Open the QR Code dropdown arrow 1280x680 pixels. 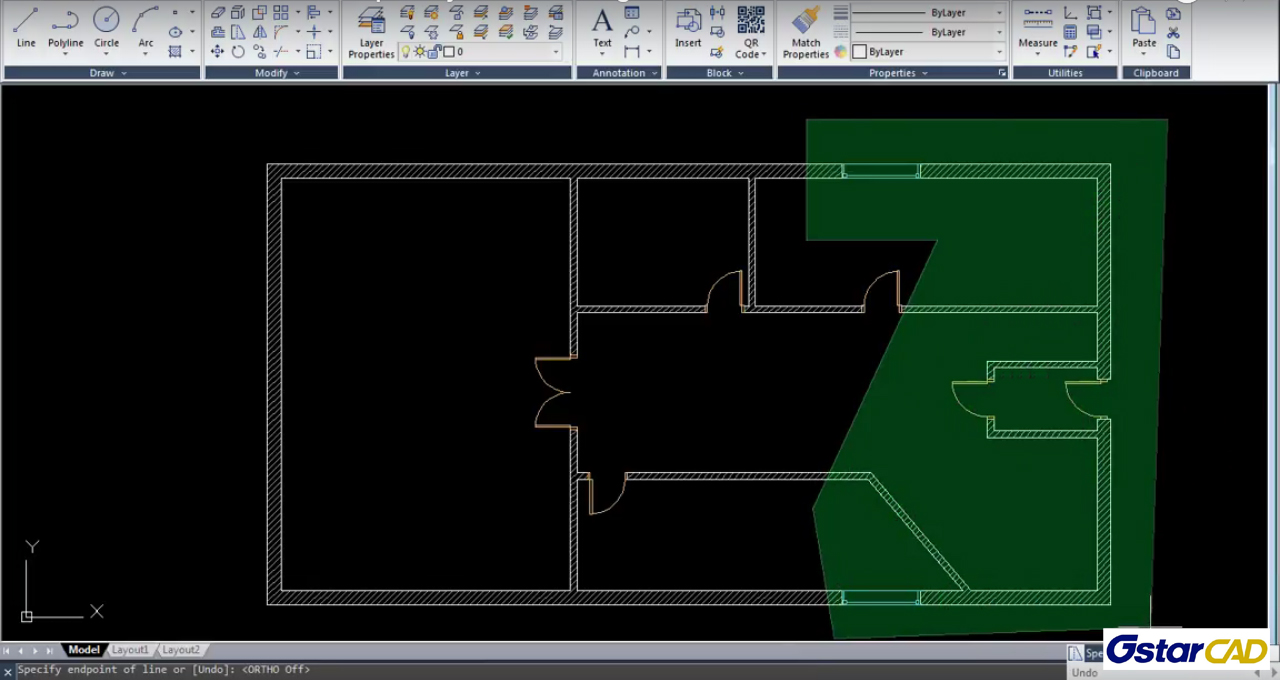[764, 55]
